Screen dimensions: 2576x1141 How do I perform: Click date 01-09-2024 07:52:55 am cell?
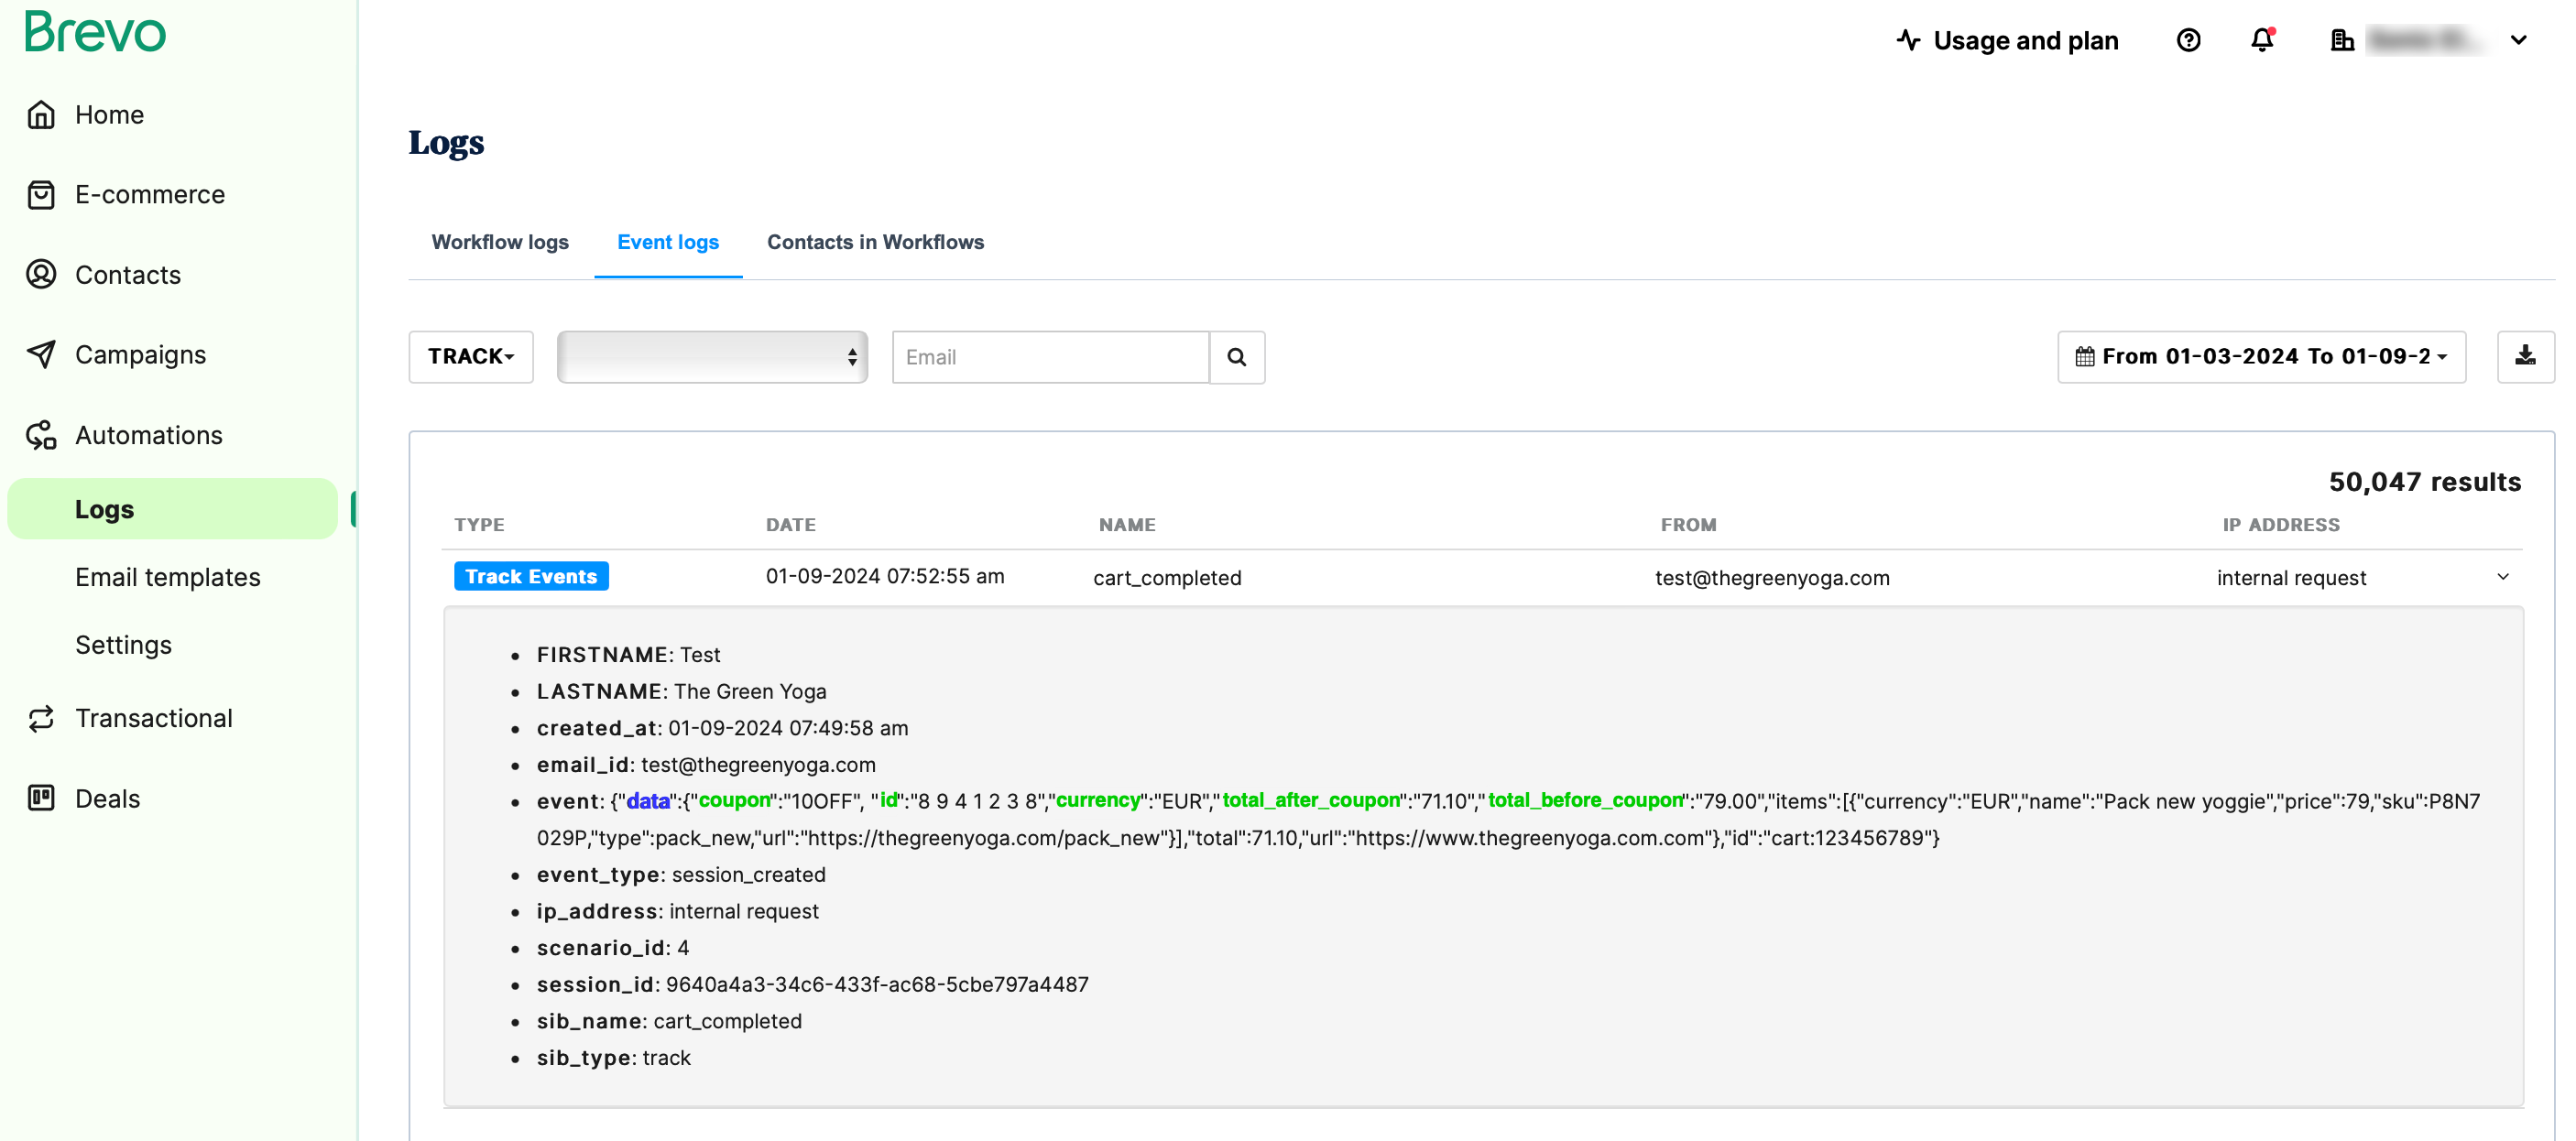point(885,577)
